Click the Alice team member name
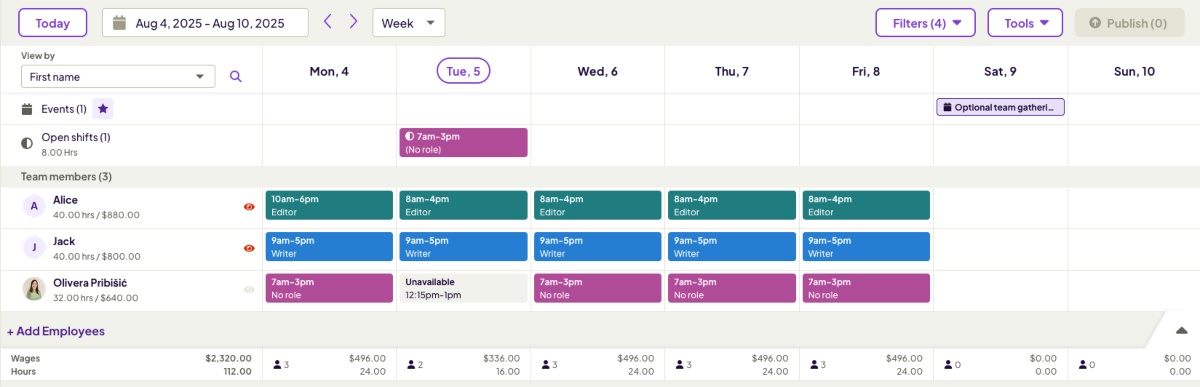This screenshot has height=387, width=1200. click(65, 200)
